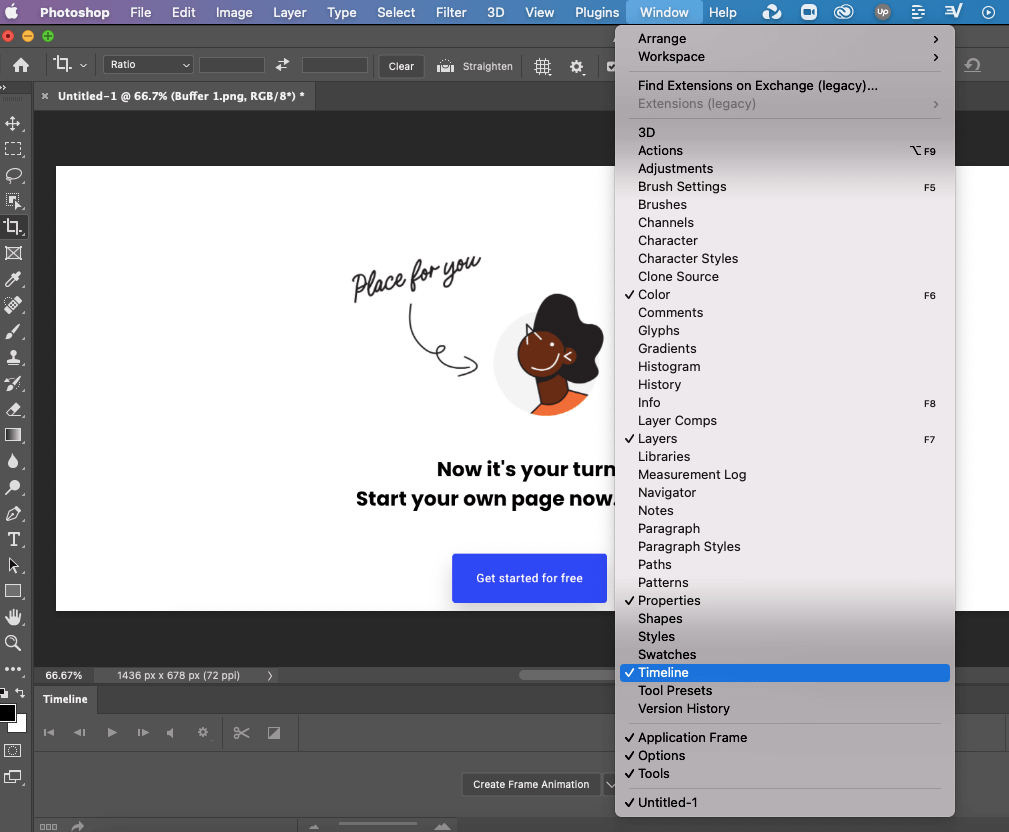
Task: Select the Spot Healing Brush tool
Action: (x=14, y=305)
